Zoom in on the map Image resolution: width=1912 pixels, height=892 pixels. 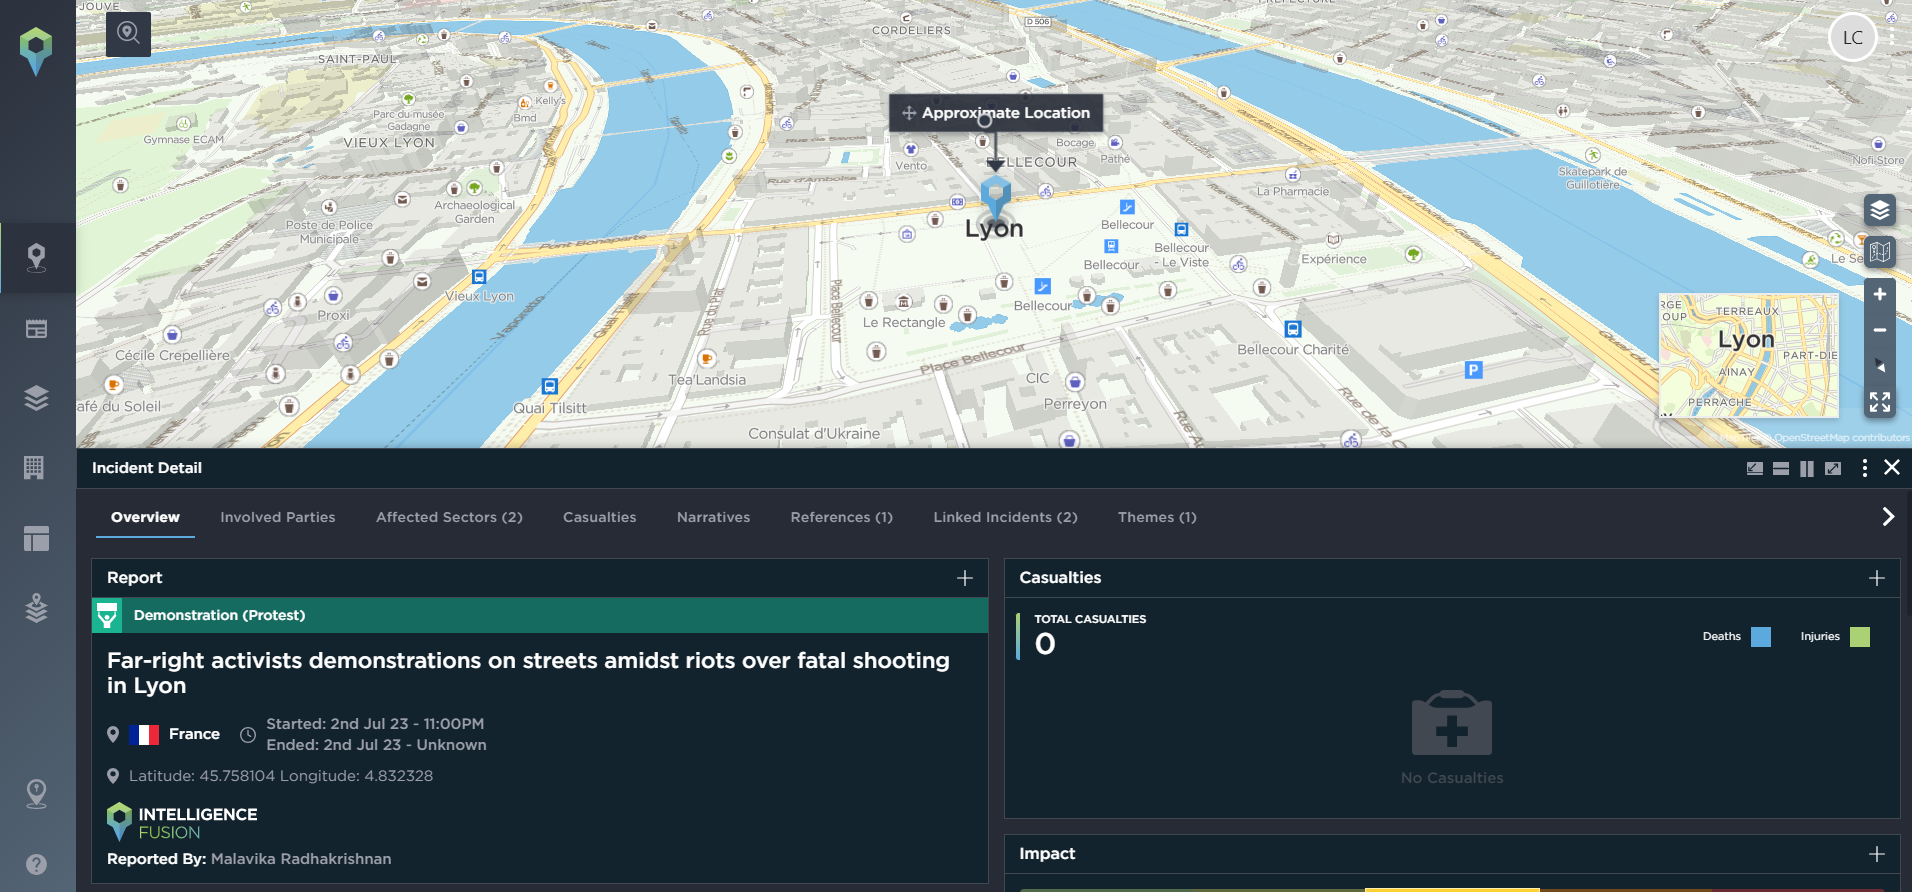coord(1880,294)
